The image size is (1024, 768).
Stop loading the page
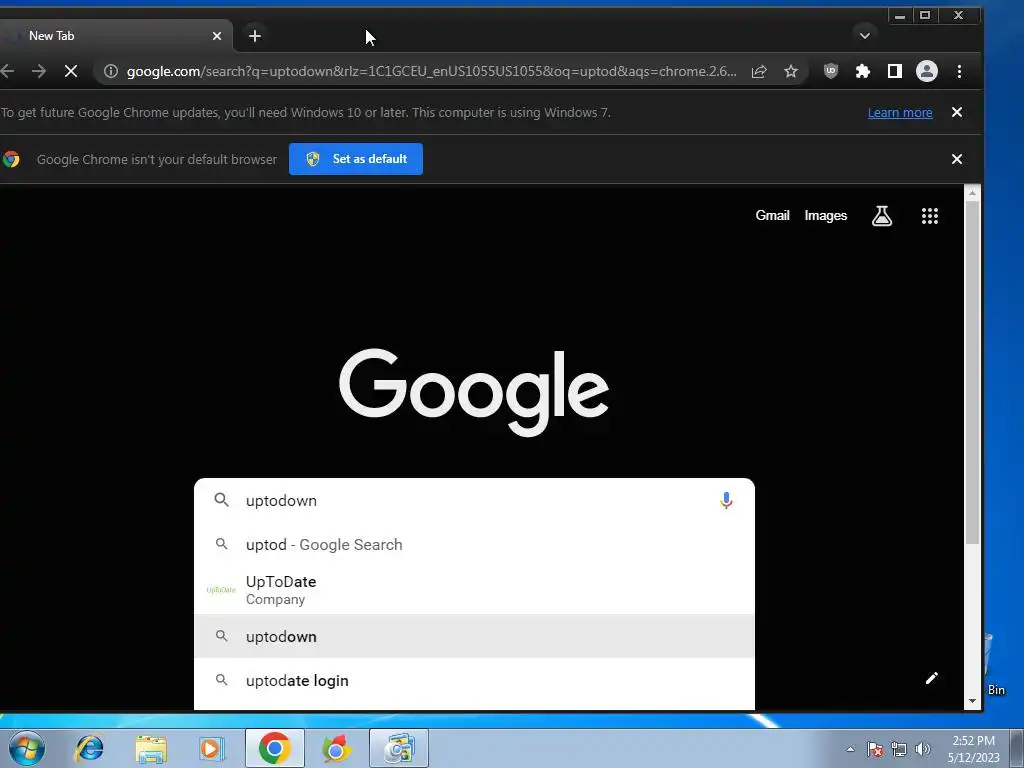click(x=71, y=71)
